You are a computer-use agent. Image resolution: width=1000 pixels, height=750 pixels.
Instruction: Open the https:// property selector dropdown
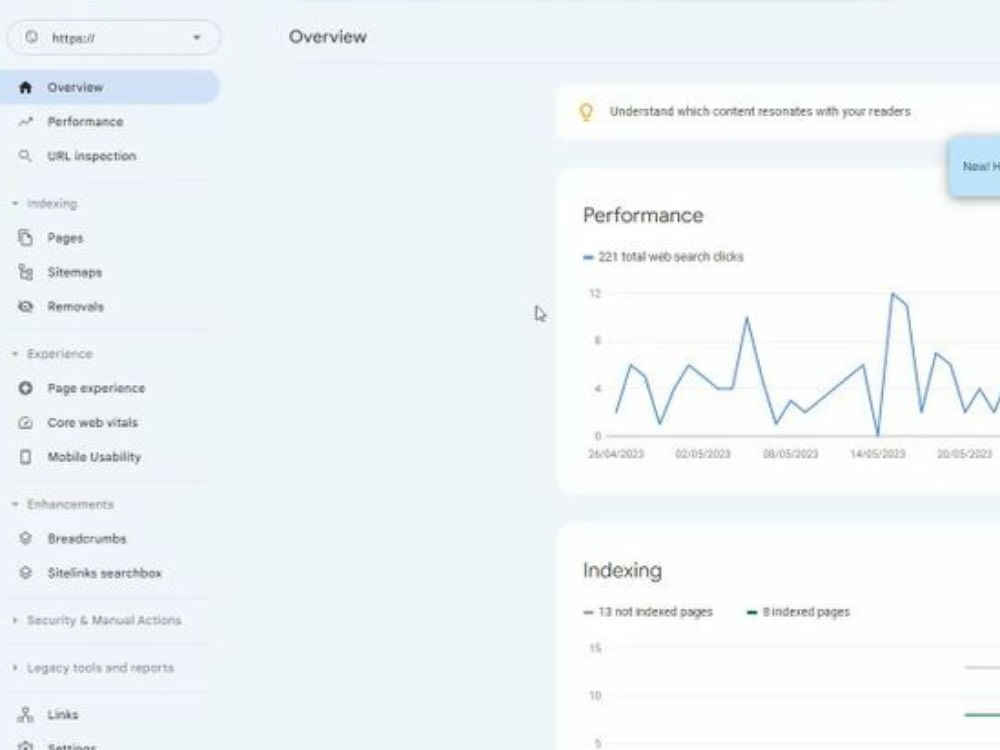pos(114,38)
